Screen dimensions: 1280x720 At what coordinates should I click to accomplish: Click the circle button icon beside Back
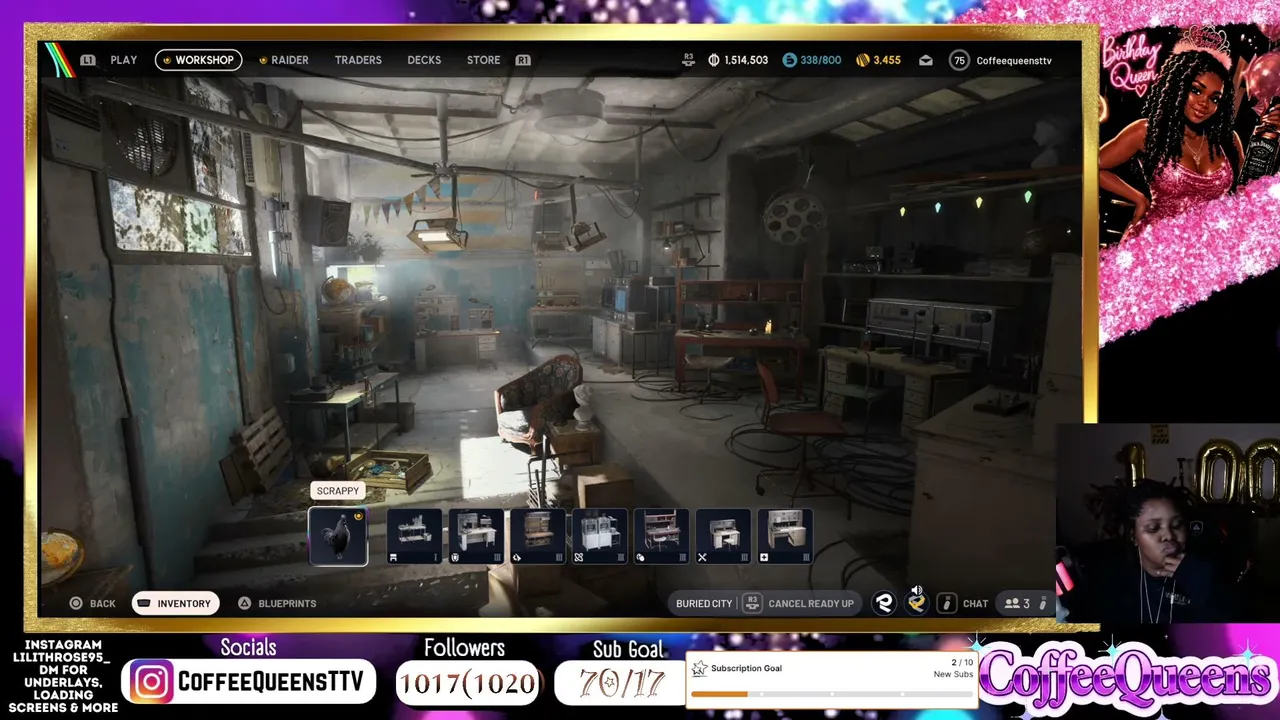click(76, 604)
